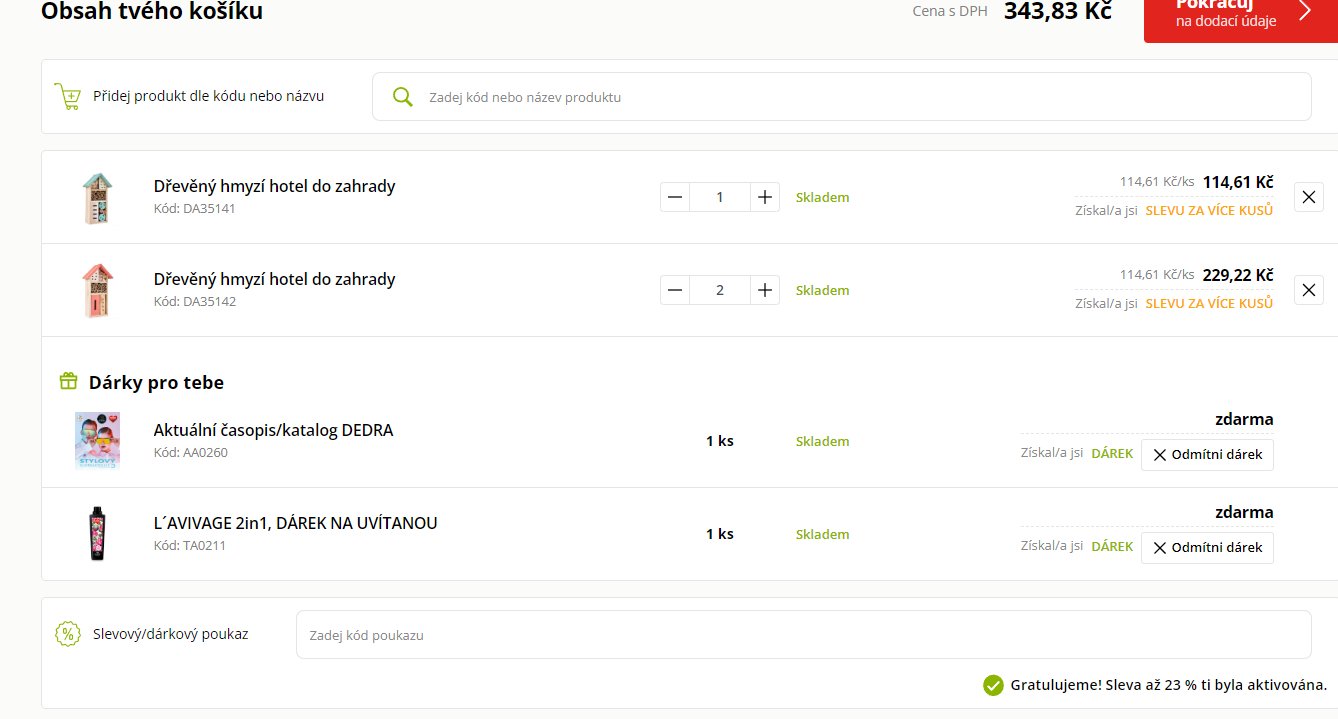
Task: Open L´AVIVAGE 2in1, DÁREK NA UVÍTANOU link
Action: coord(295,523)
